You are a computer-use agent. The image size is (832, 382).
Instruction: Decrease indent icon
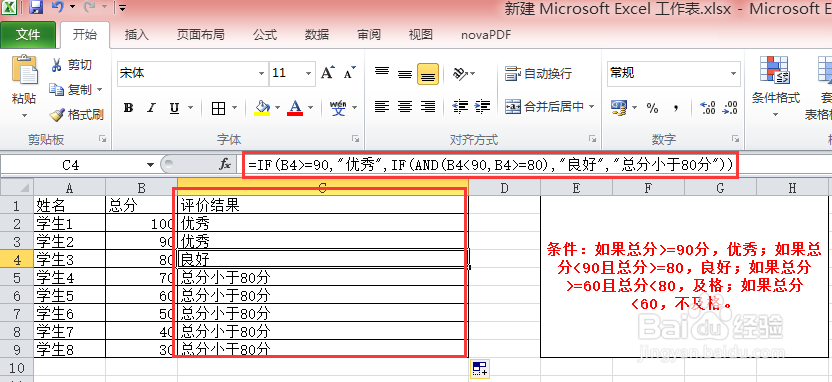point(460,107)
